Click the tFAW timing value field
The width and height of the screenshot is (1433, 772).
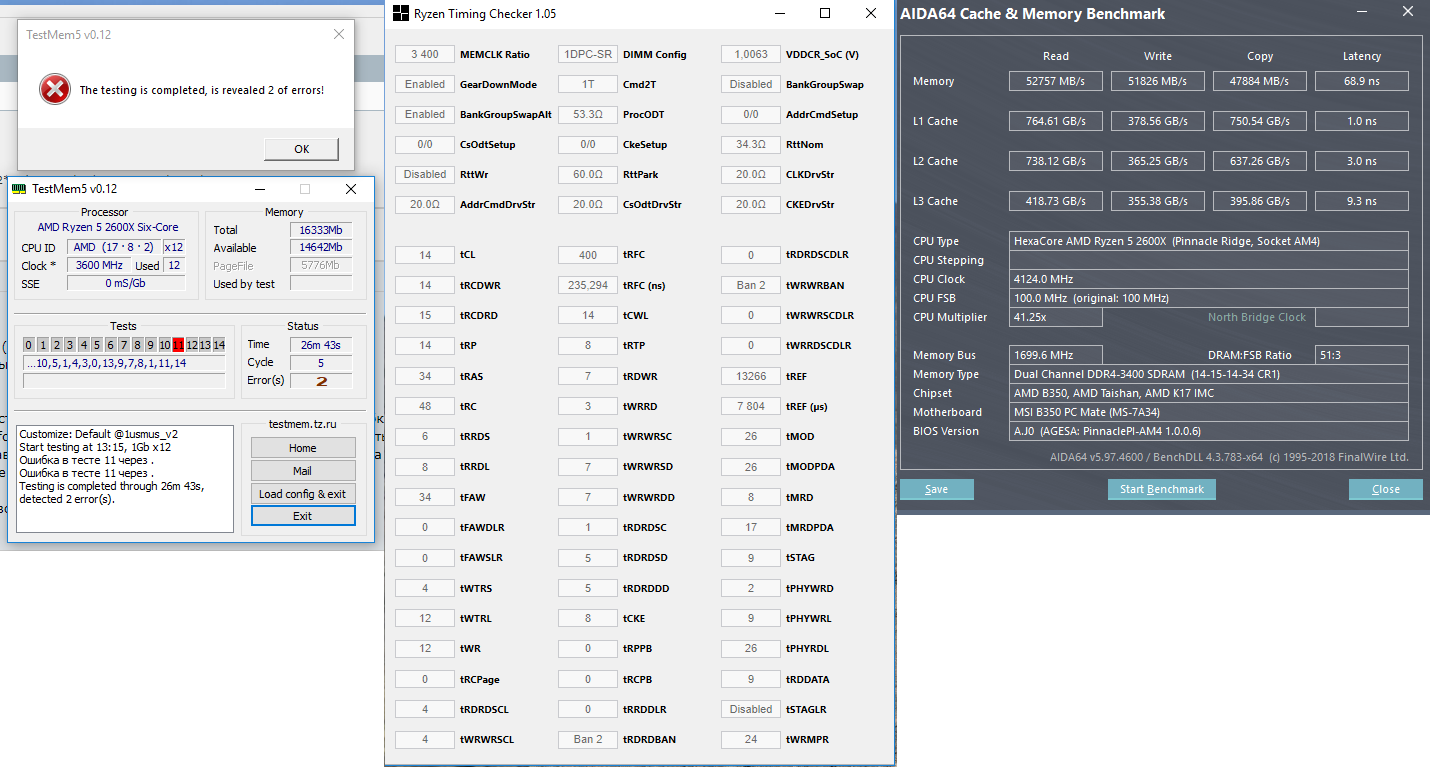point(425,497)
